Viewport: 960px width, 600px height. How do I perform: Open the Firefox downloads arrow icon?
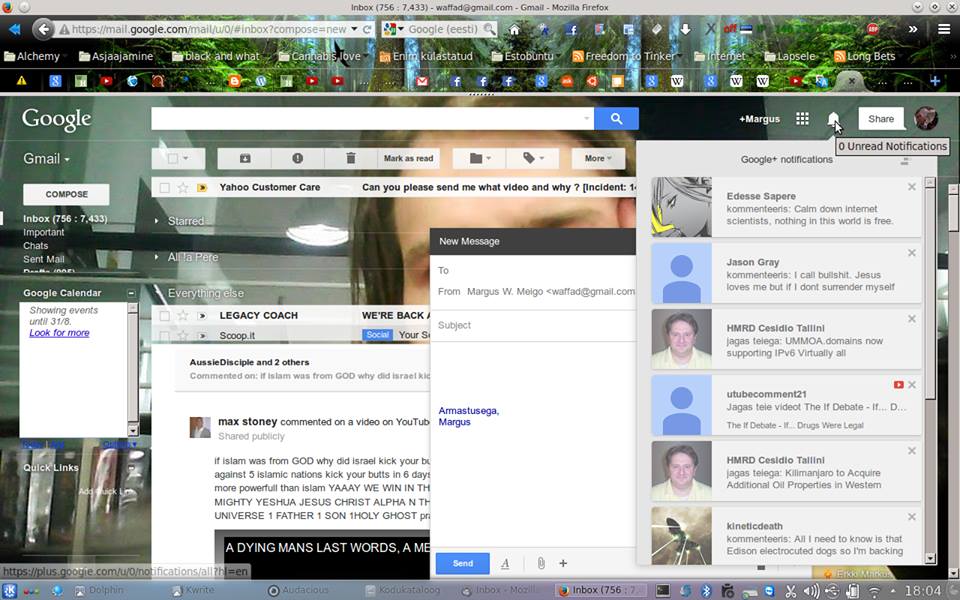pyautogui.click(x=685, y=29)
